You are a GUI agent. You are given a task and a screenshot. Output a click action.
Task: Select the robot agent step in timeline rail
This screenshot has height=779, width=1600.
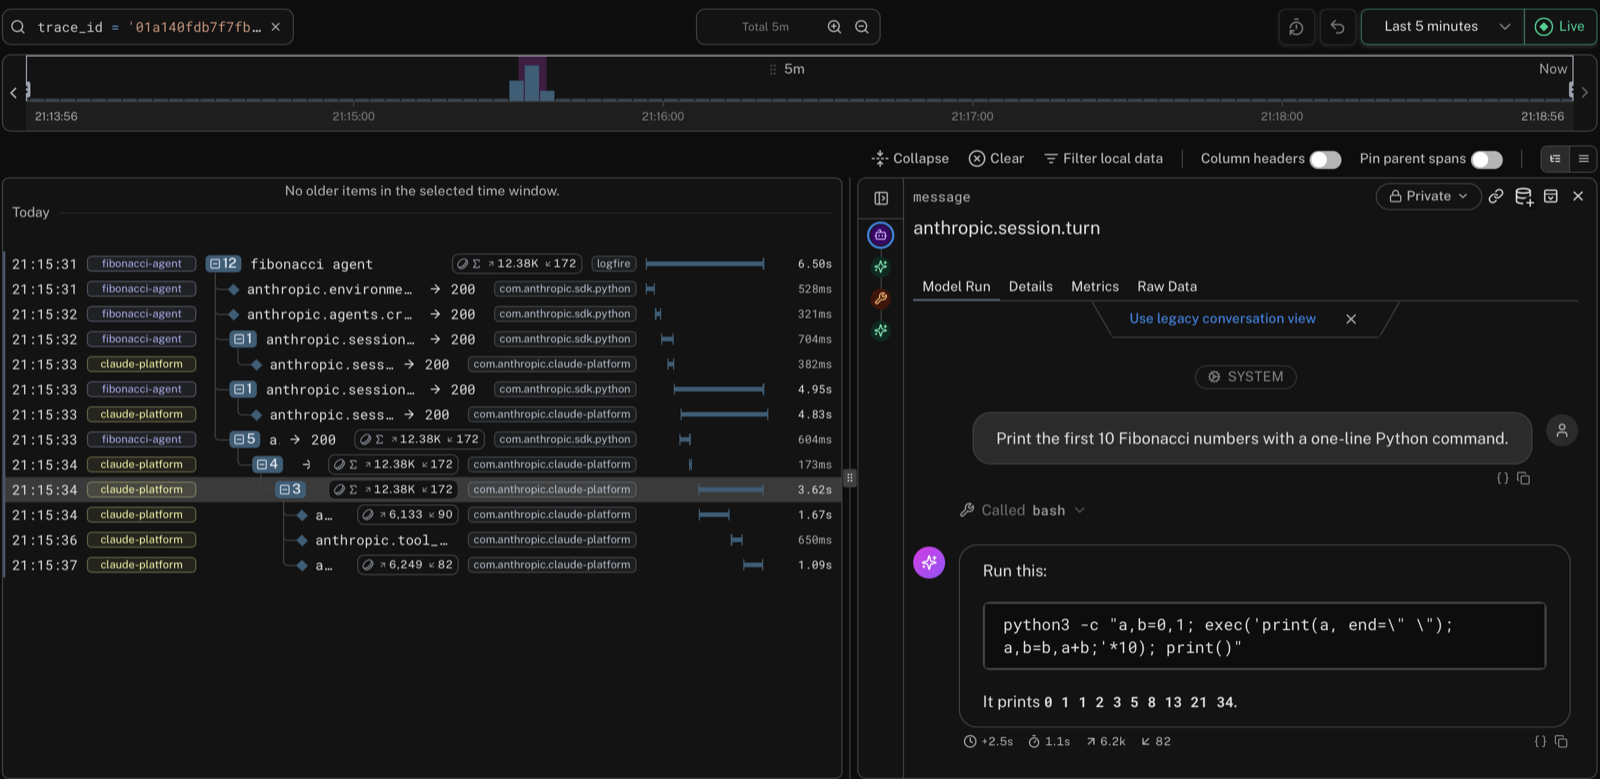[881, 235]
